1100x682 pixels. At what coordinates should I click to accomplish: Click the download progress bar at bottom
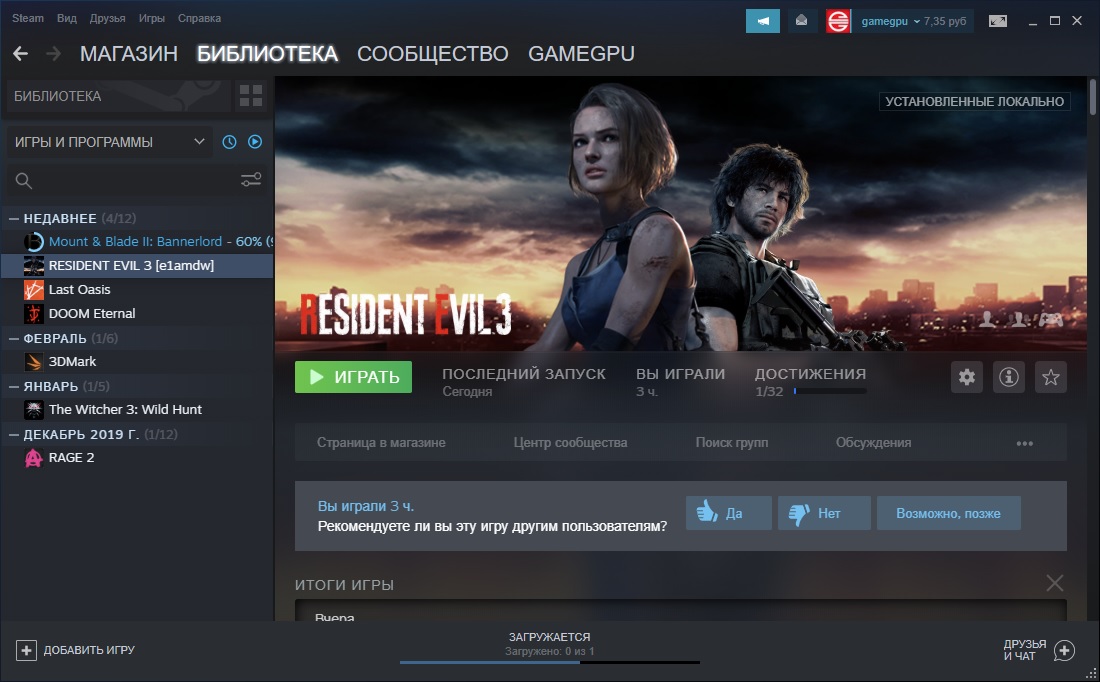pos(550,662)
